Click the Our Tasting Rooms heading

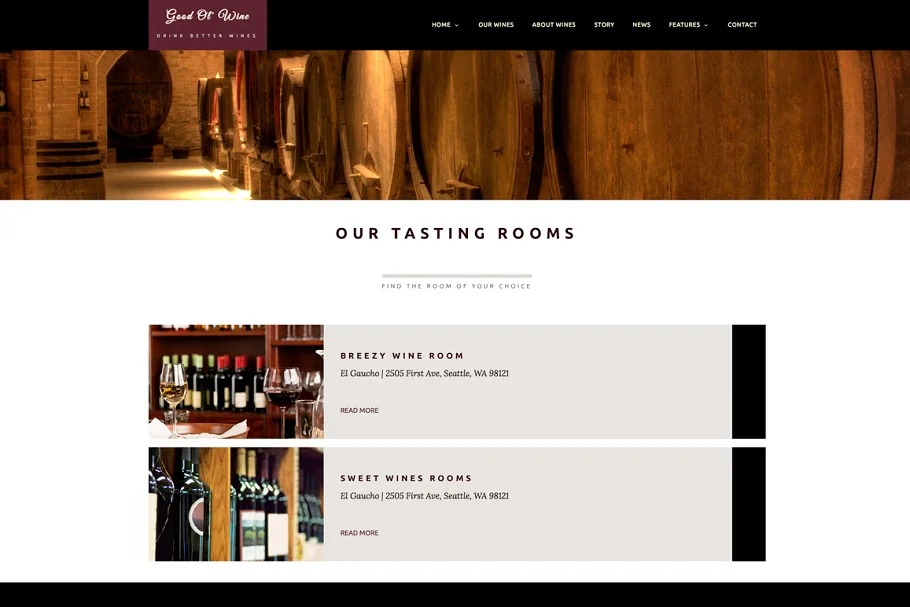click(x=456, y=233)
